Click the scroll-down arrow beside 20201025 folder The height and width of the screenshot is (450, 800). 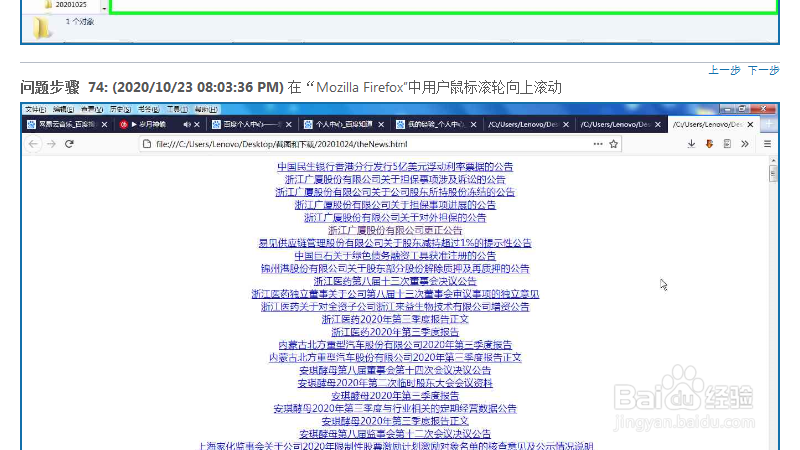[104, 8]
